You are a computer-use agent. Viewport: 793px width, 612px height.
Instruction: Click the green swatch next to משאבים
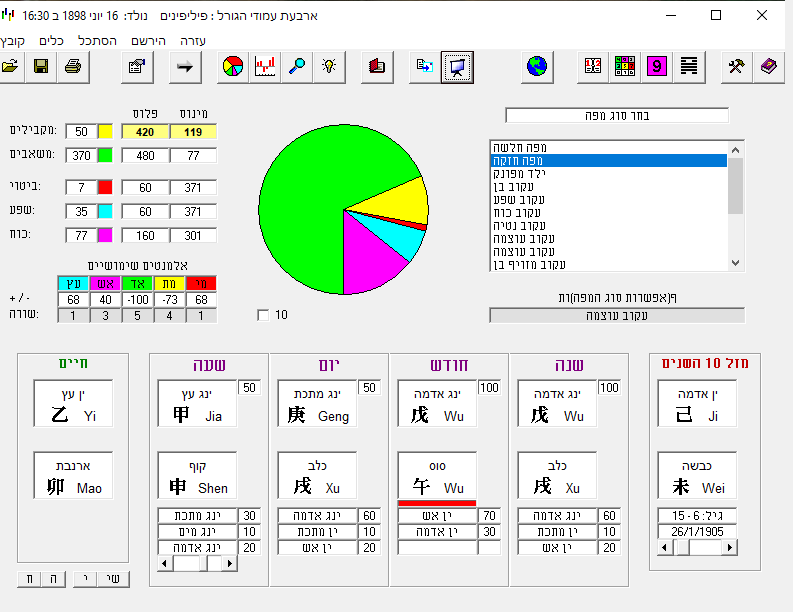[x=105, y=155]
